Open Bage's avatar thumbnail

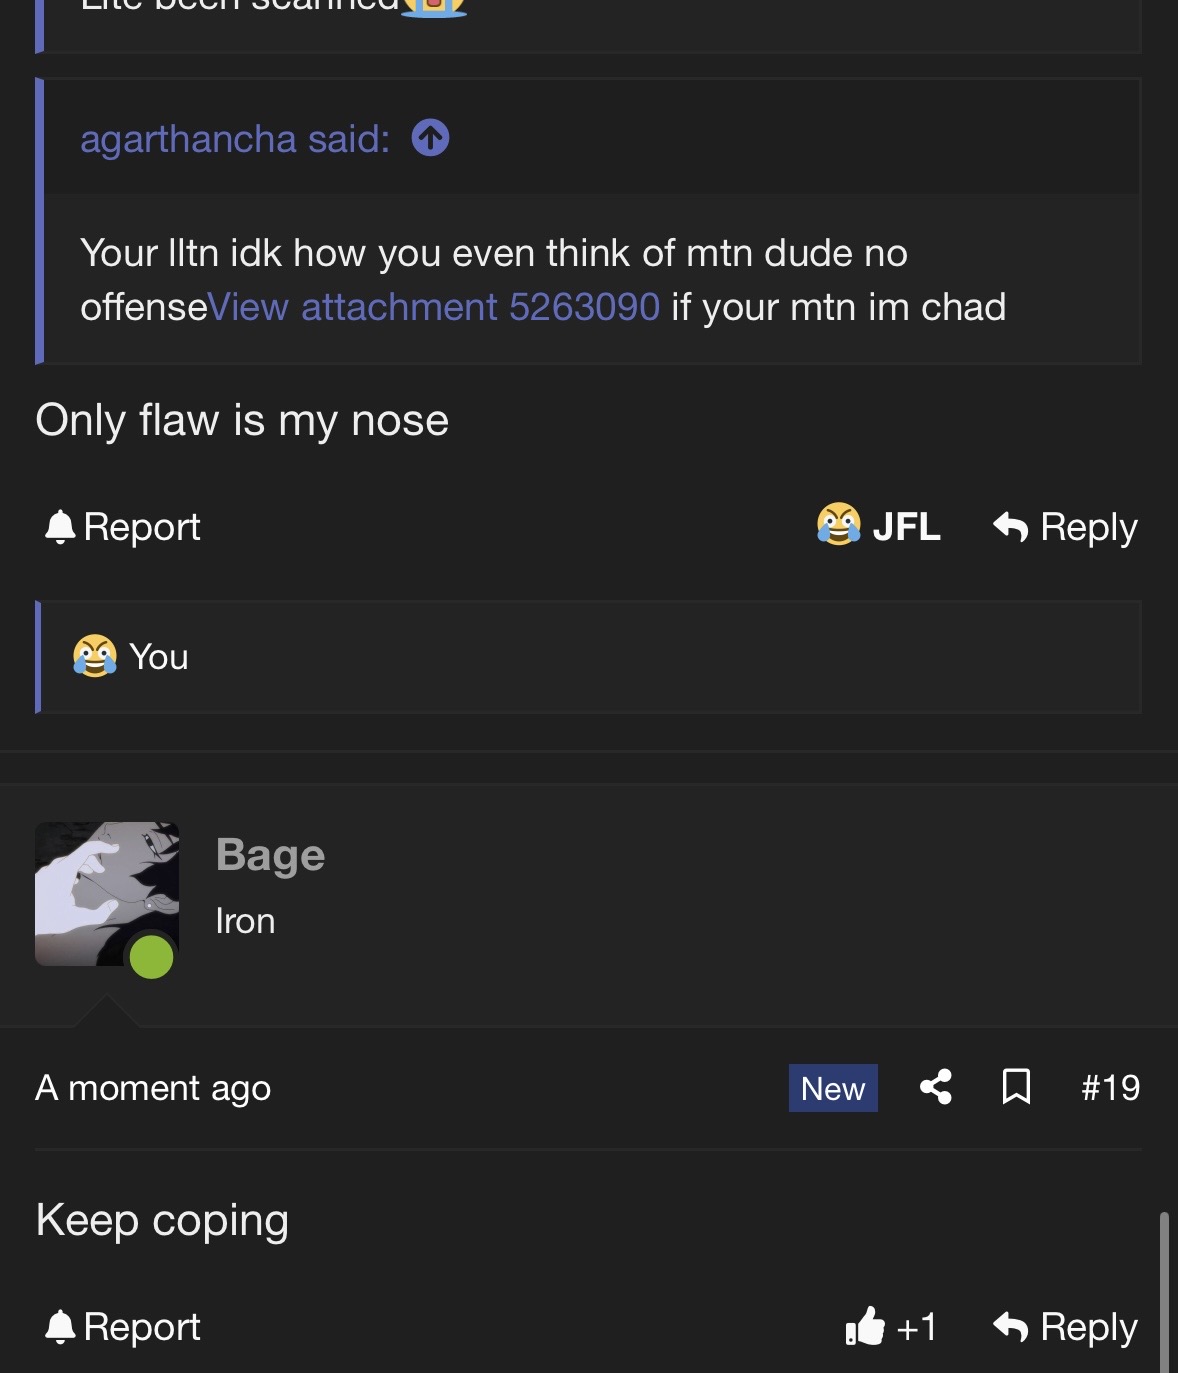point(107,894)
